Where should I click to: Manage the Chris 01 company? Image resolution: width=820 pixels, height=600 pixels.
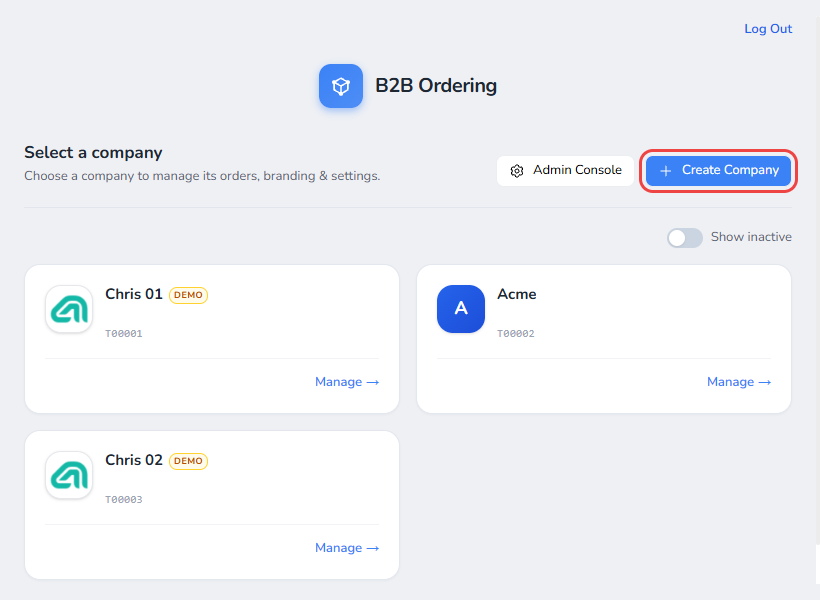(x=347, y=382)
